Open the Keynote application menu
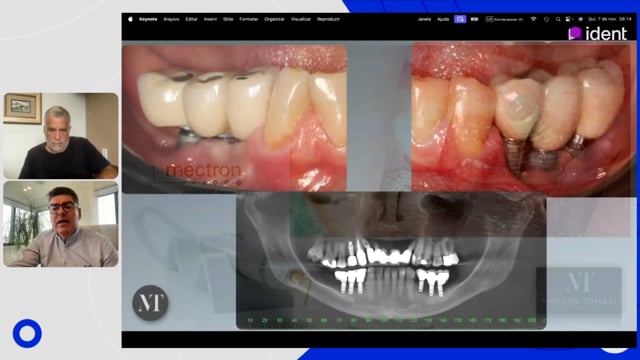Viewport: 640px width, 360px height. [x=148, y=19]
